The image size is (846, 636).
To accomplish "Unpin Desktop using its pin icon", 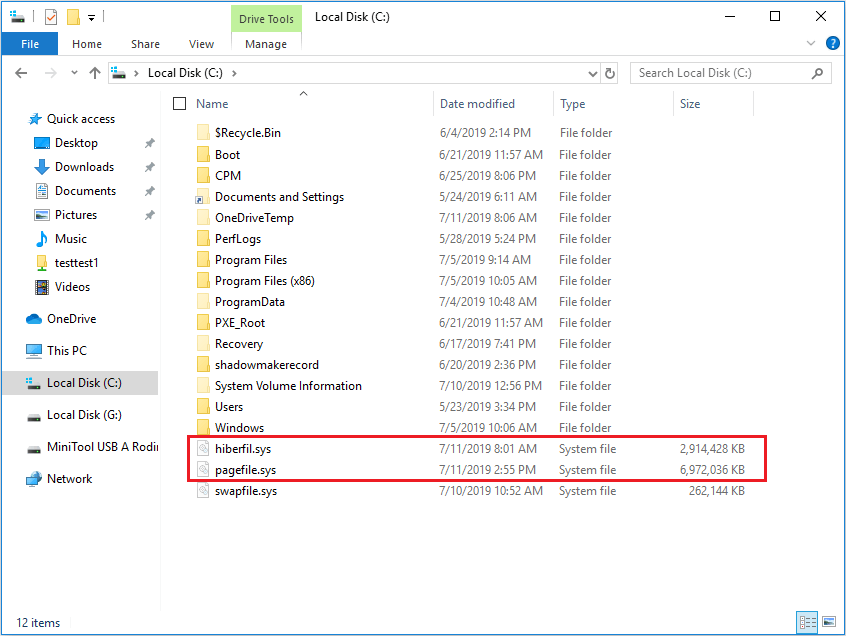I will tap(149, 143).
